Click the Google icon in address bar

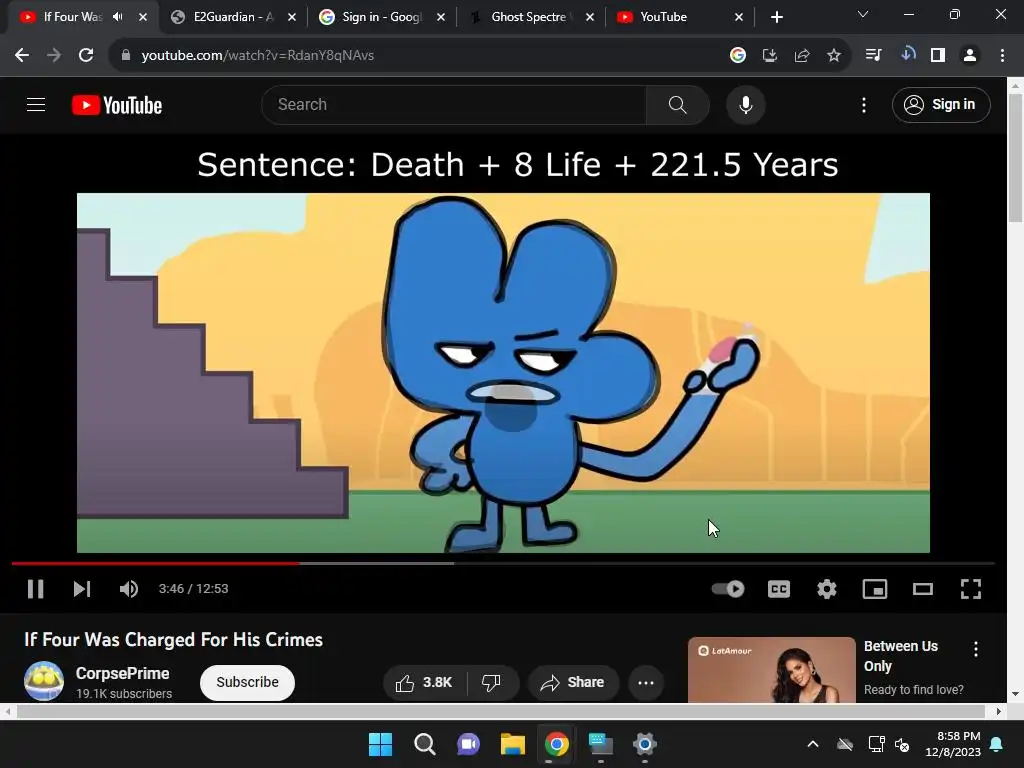click(x=738, y=56)
